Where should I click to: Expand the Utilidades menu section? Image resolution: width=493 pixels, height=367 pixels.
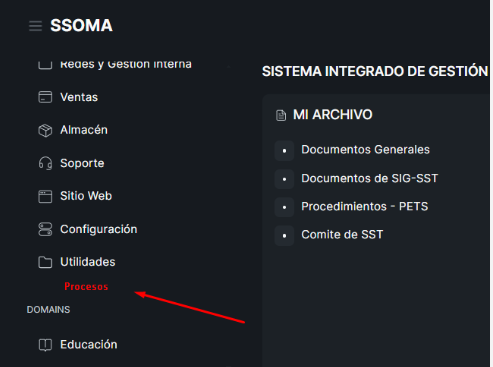[x=88, y=262]
